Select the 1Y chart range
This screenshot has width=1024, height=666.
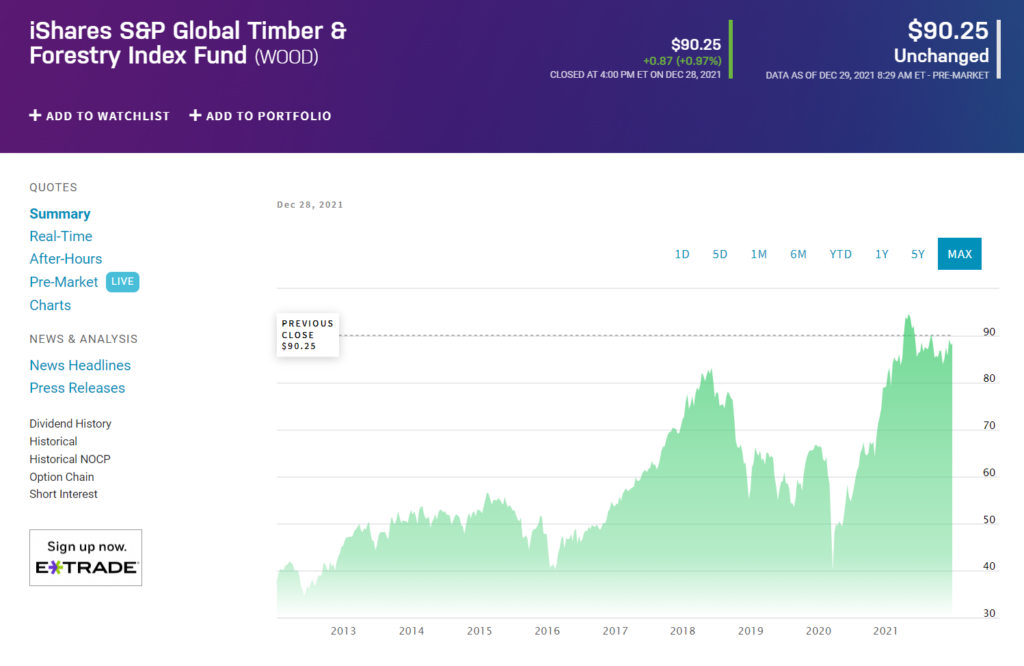coord(881,254)
